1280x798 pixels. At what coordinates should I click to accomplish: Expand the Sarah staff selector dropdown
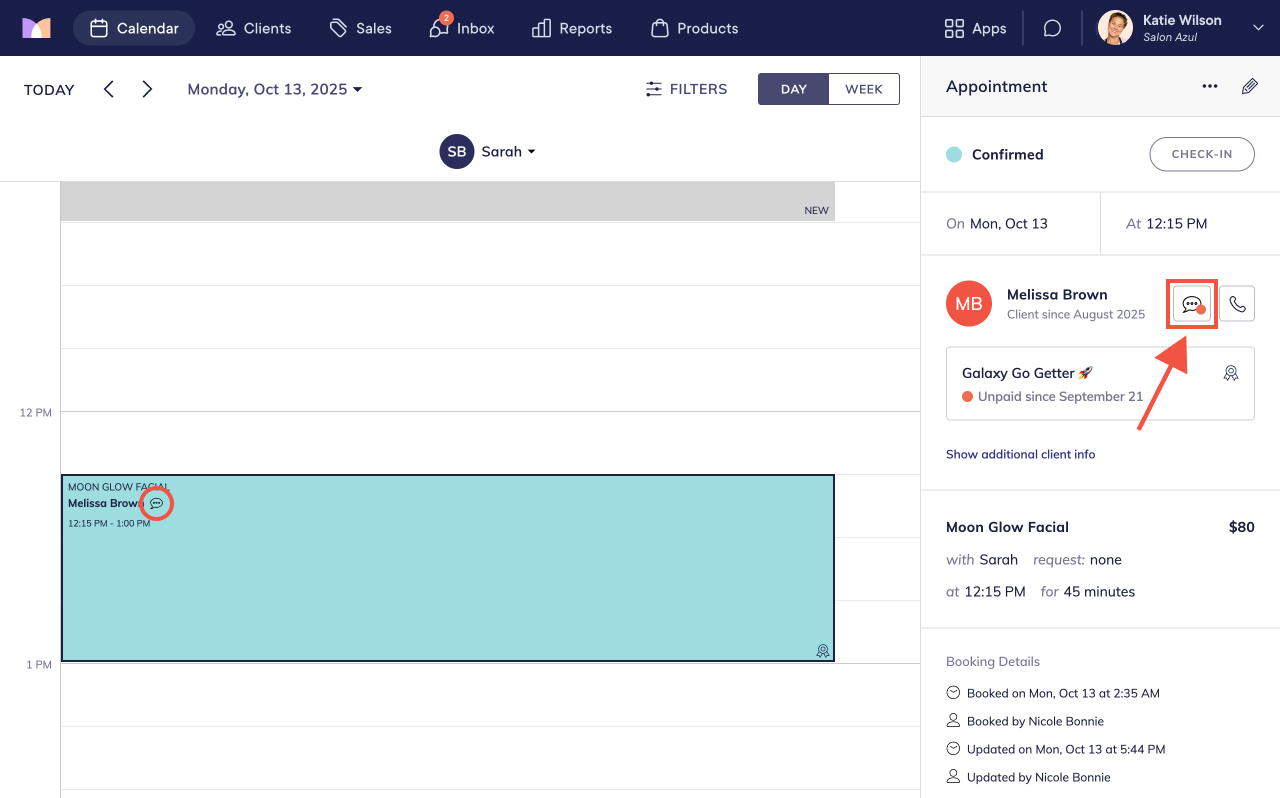pos(509,152)
